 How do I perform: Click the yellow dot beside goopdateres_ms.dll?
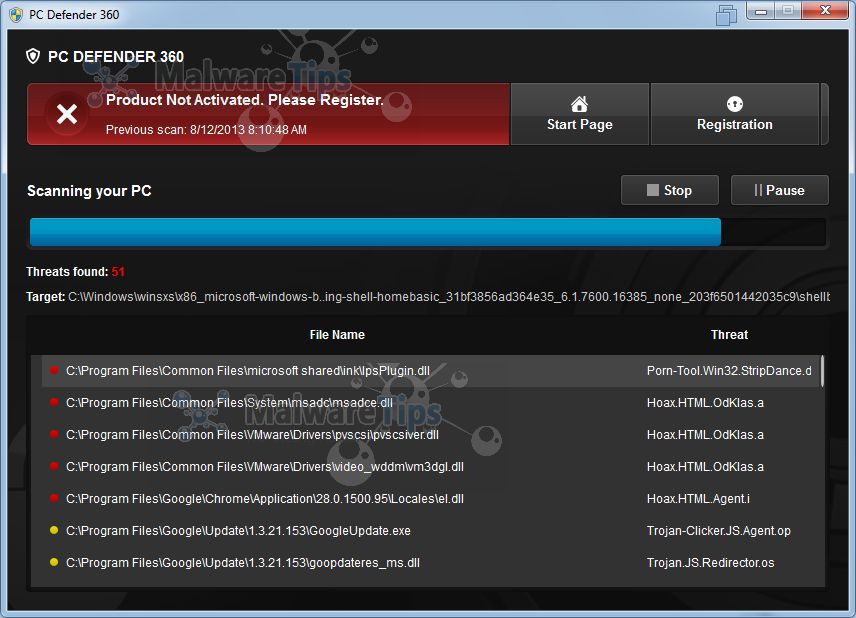[x=54, y=562]
